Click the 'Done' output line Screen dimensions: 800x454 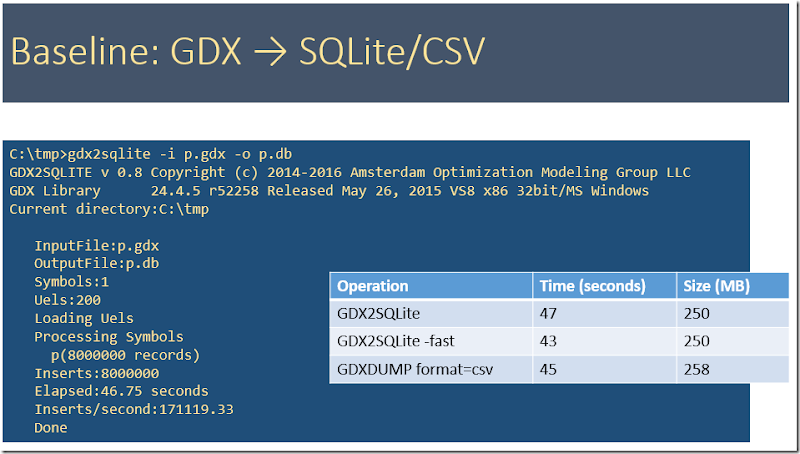[x=51, y=427]
